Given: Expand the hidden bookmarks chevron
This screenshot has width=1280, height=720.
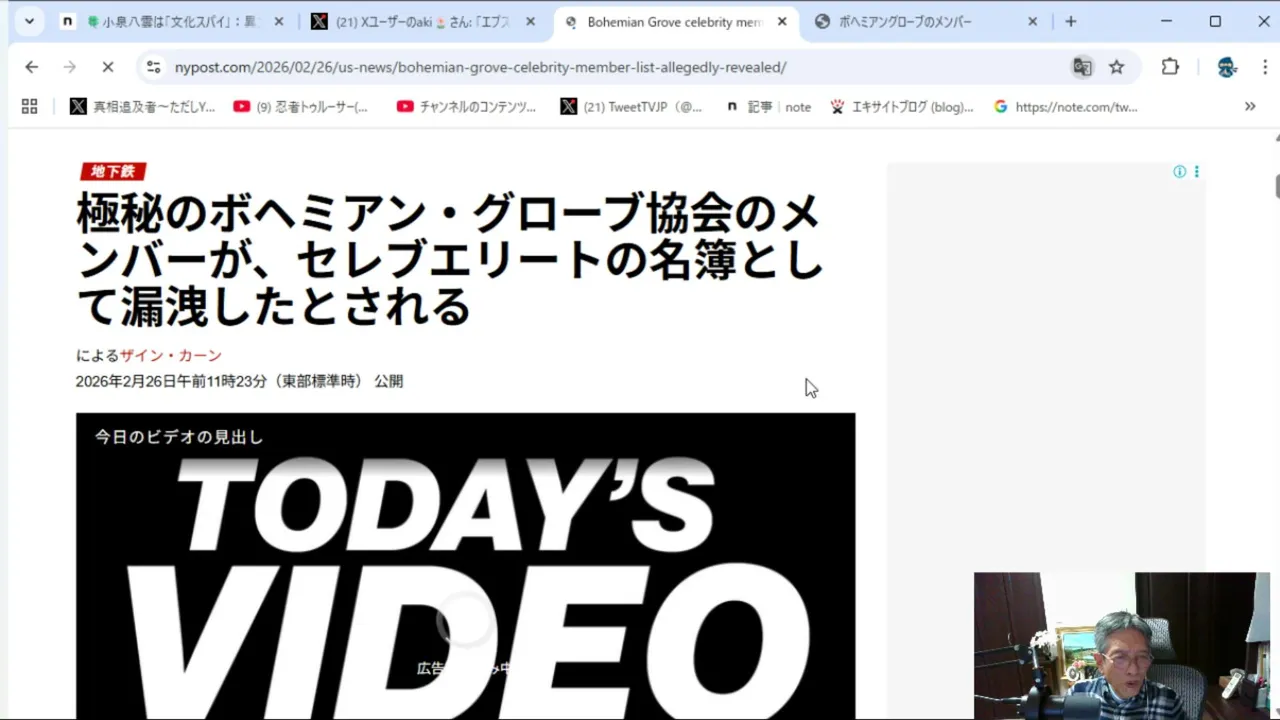Looking at the screenshot, I should tap(1250, 106).
